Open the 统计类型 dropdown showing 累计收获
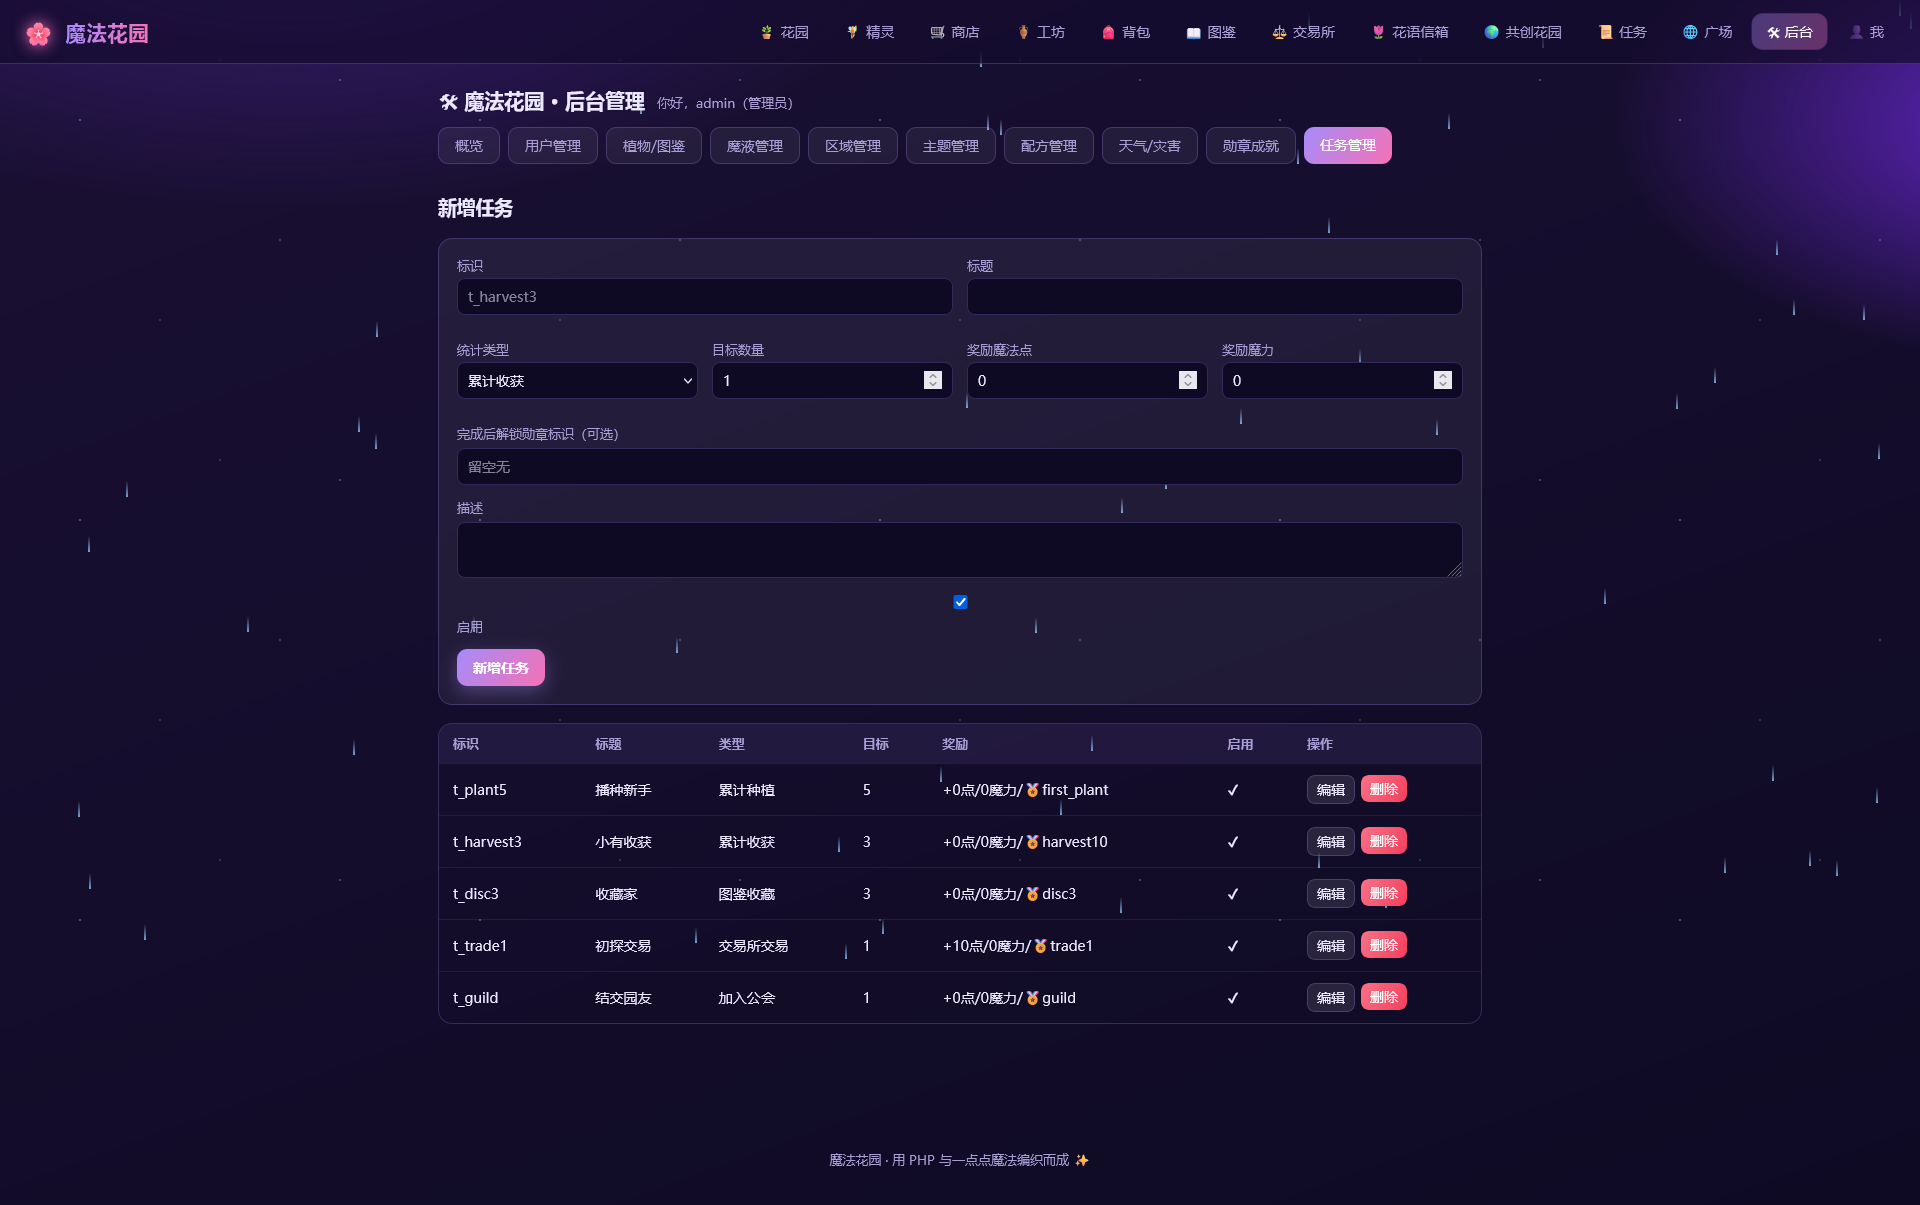This screenshot has height=1205, width=1920. point(577,381)
